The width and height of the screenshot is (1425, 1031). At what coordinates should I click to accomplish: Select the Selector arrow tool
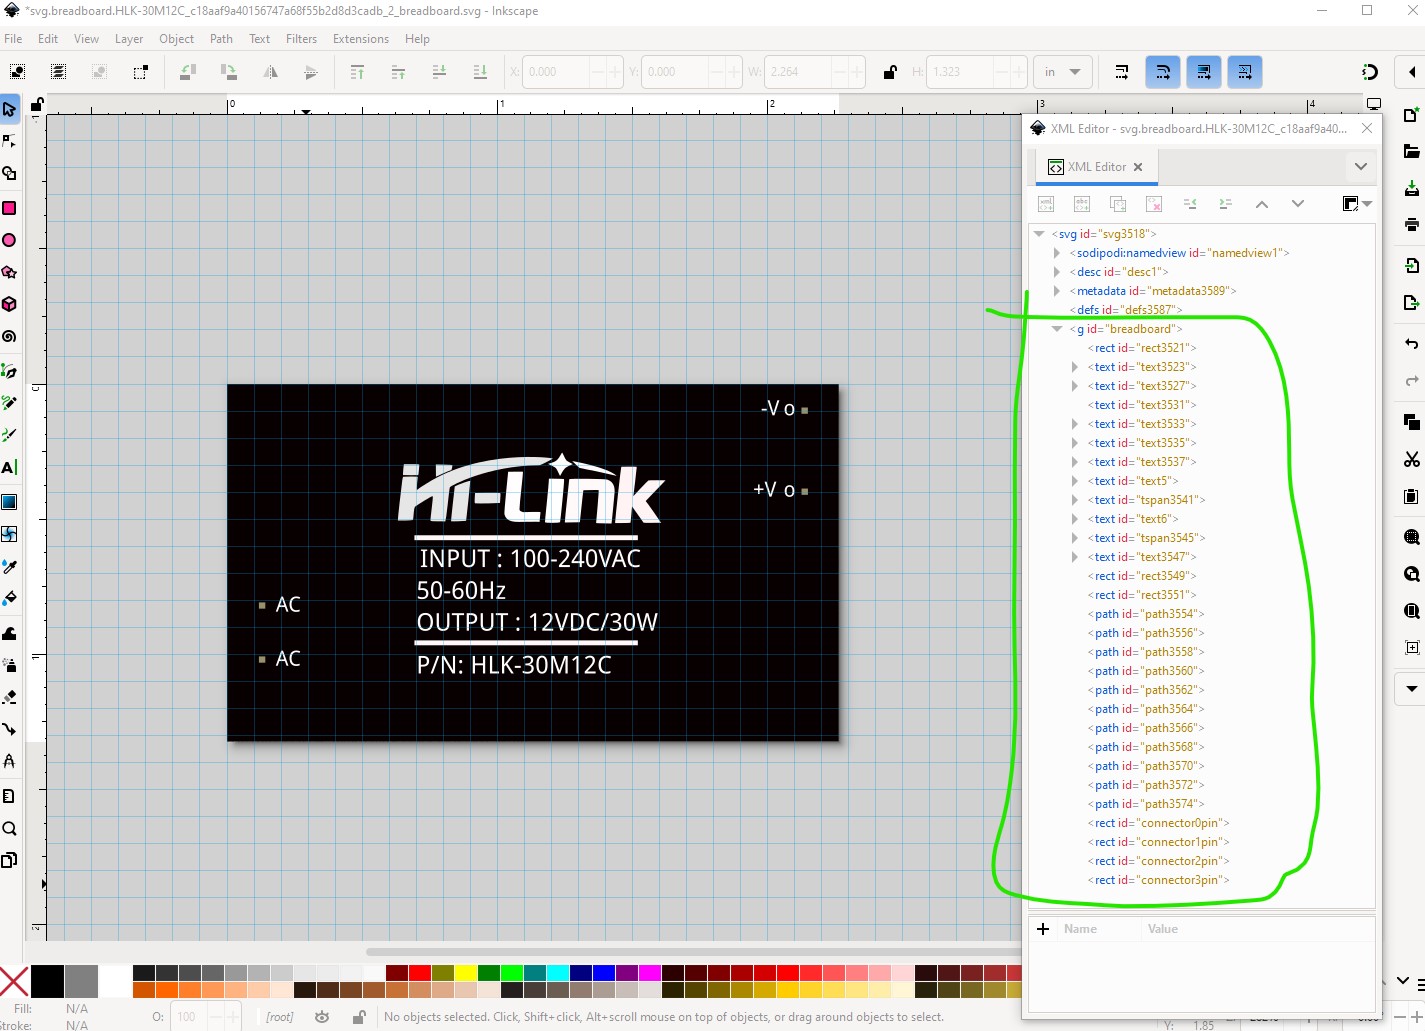pyautogui.click(x=9, y=109)
